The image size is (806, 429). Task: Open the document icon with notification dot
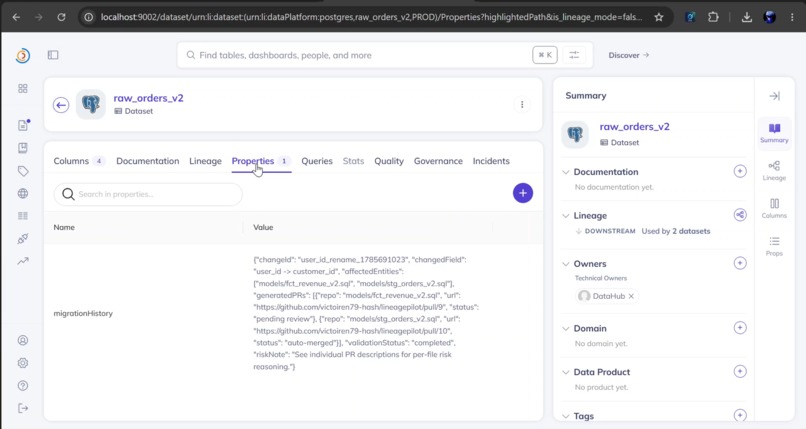point(23,125)
